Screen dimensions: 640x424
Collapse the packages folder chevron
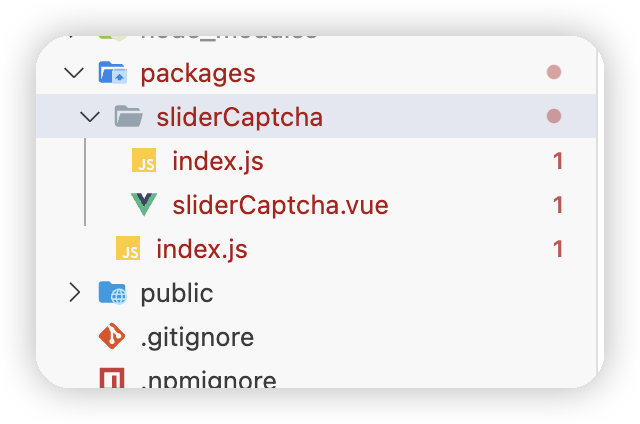(73, 73)
